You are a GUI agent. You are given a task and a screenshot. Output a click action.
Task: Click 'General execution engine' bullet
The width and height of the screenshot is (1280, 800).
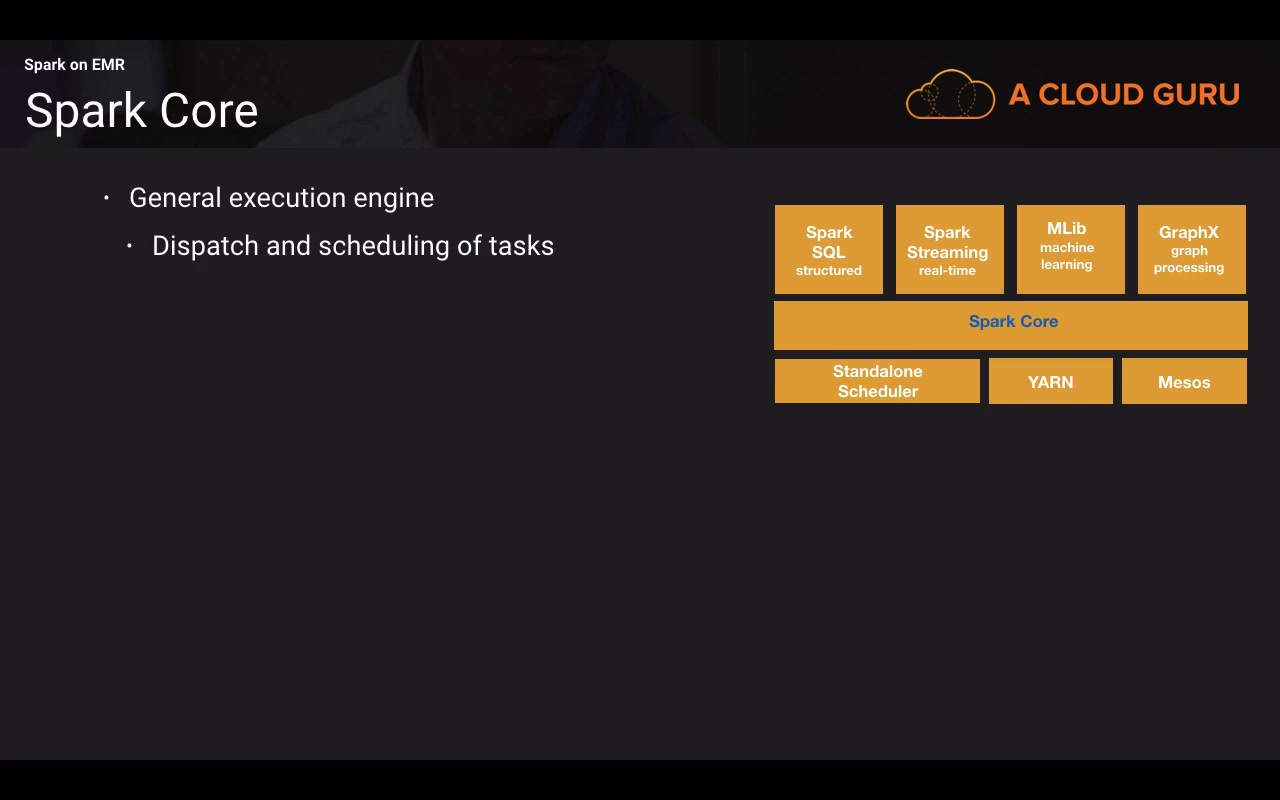pos(281,198)
